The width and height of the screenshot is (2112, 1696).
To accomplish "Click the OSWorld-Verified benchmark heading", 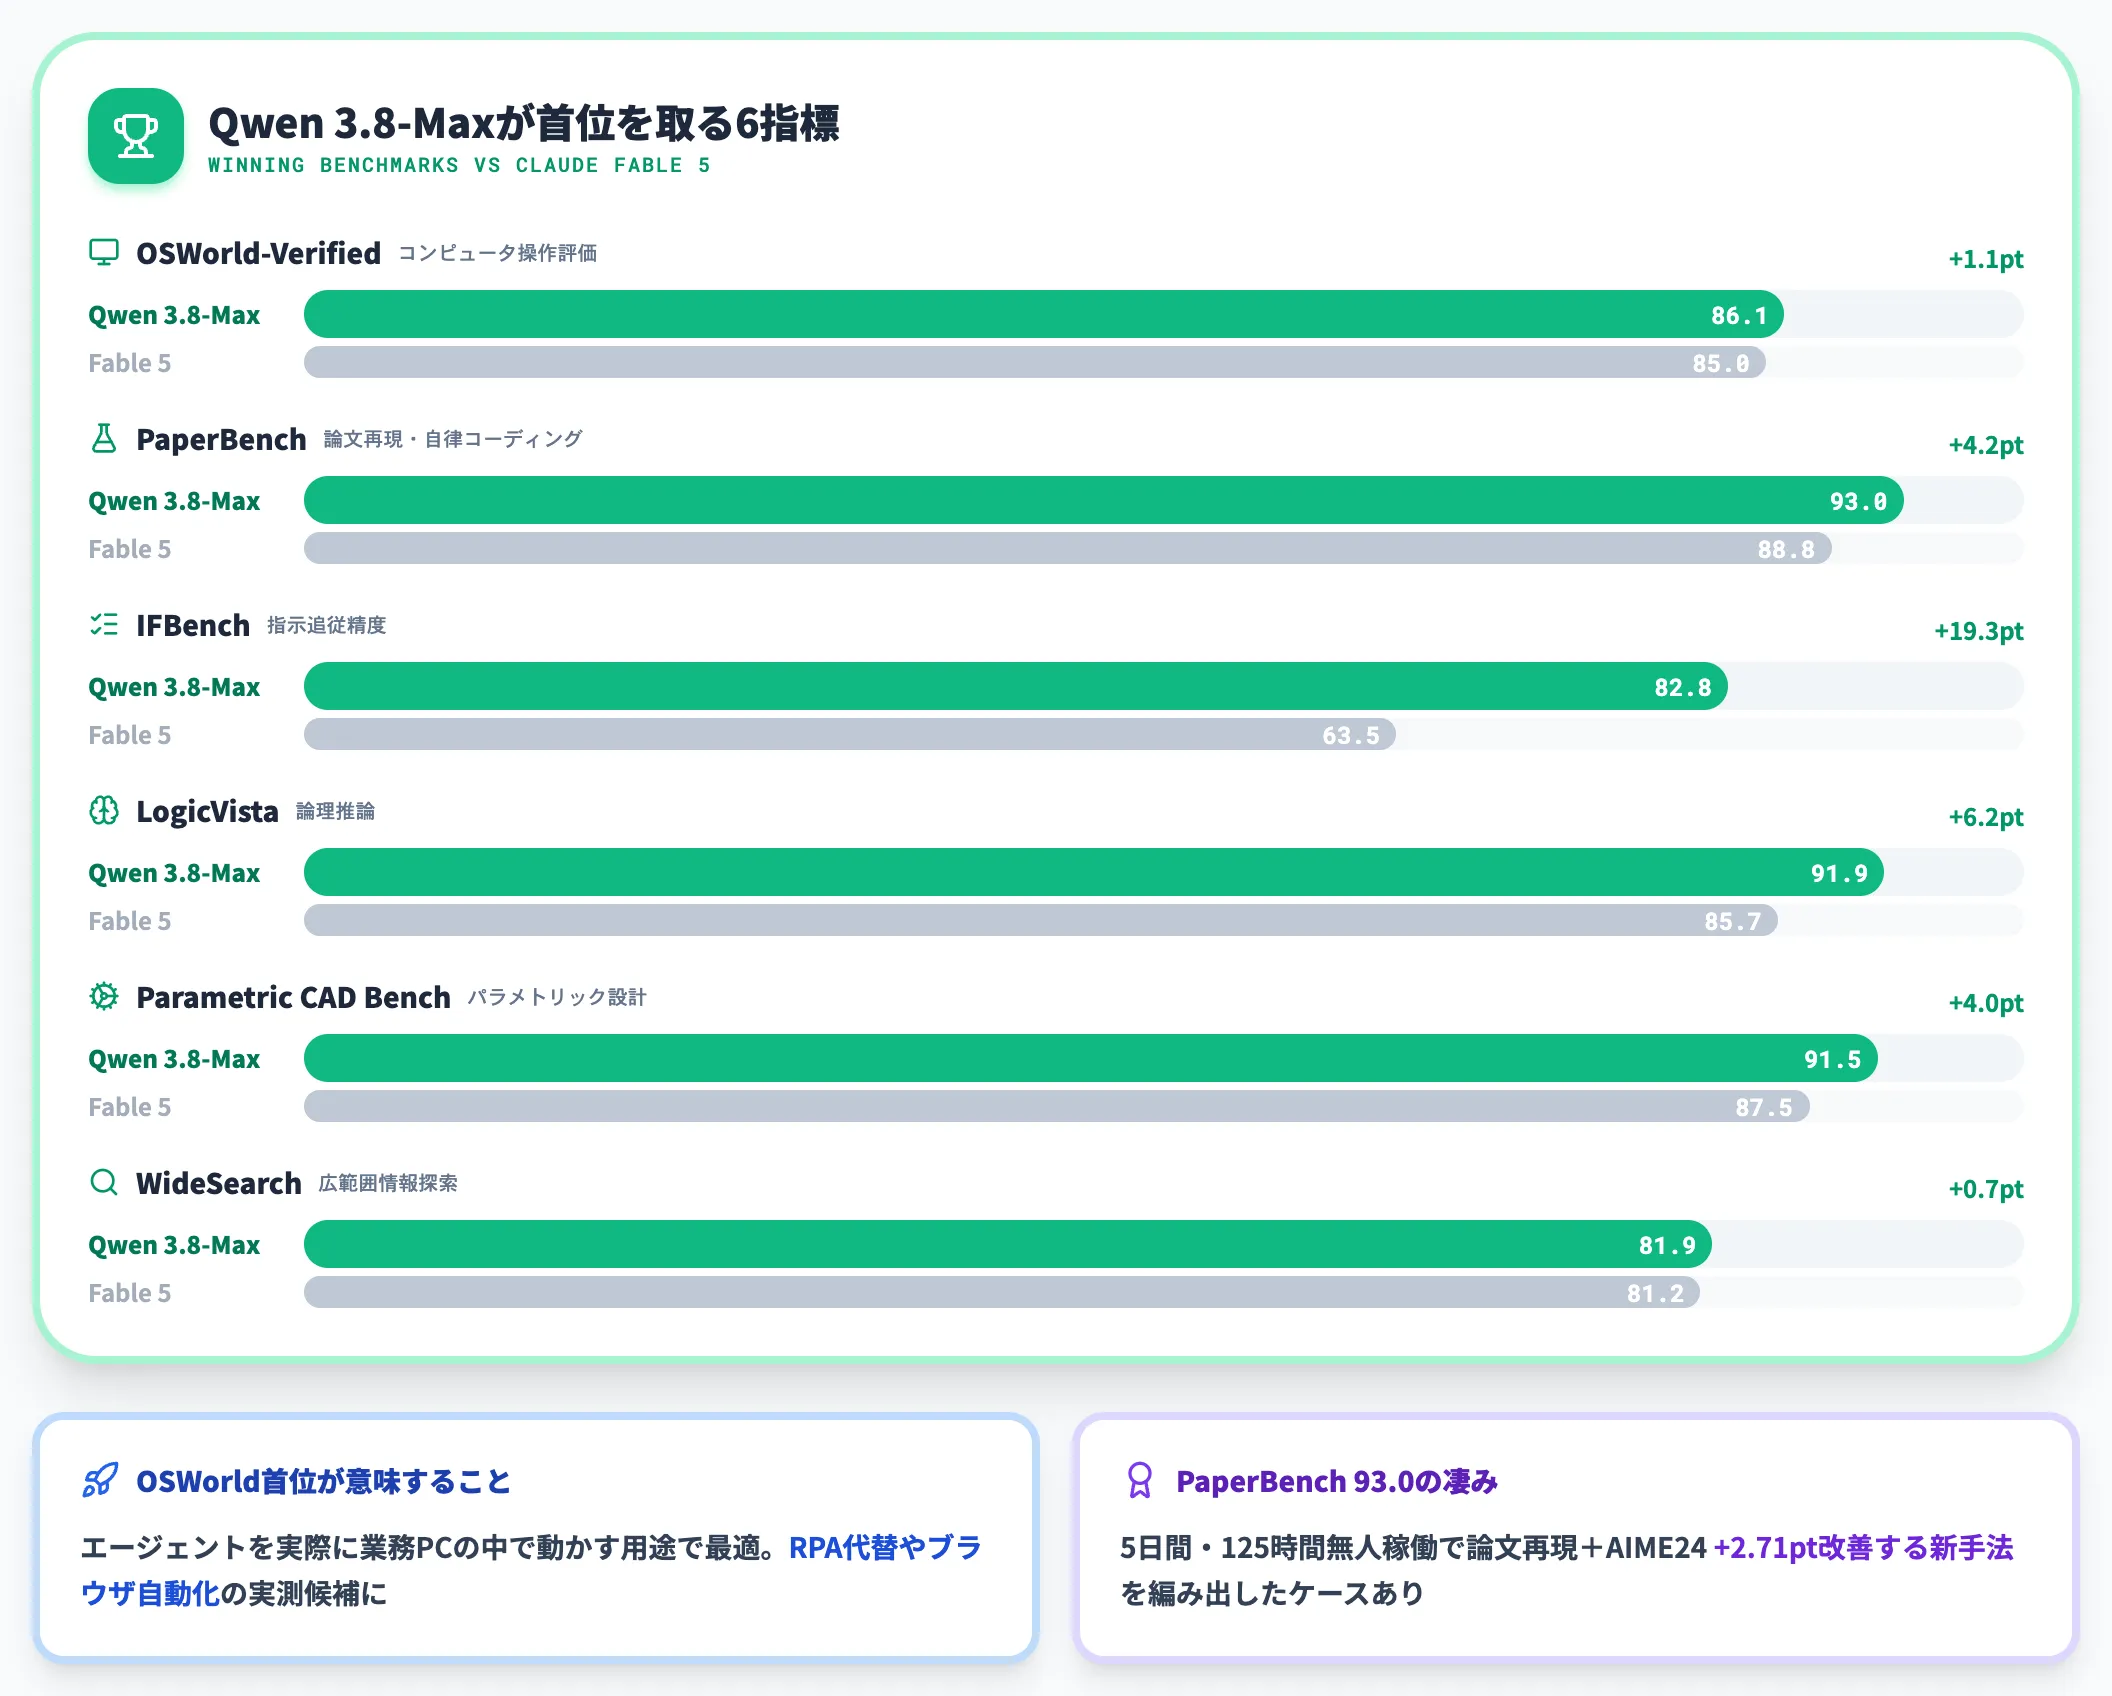I will [x=258, y=253].
